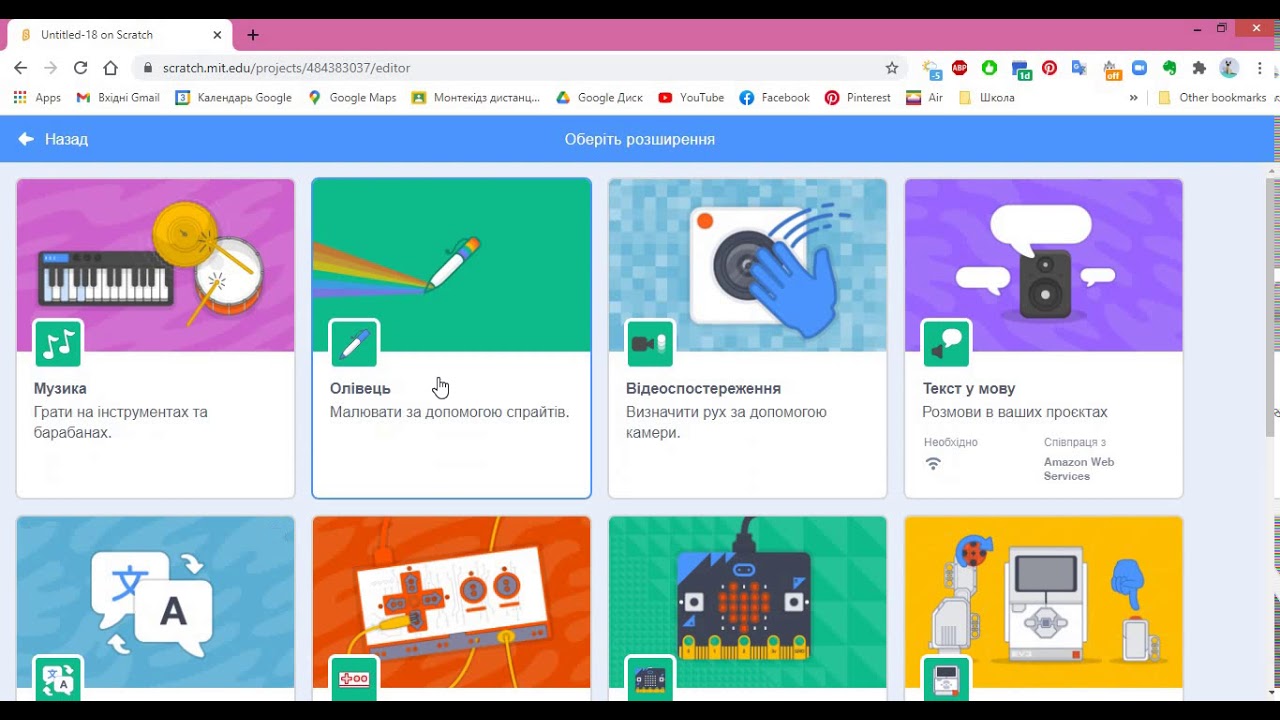Click the Pinterest extension icon in toolbar
This screenshot has width=1280, height=720.
tap(1049, 68)
